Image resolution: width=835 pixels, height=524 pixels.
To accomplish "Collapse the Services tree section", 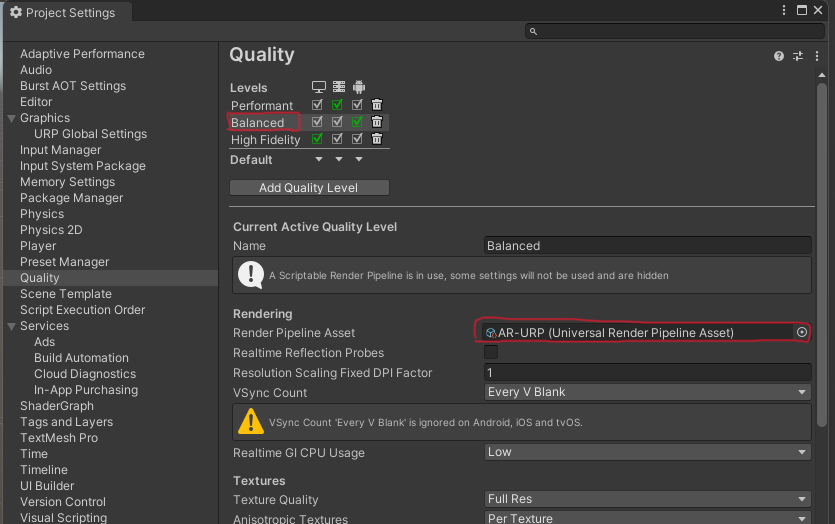I will (x=11, y=326).
